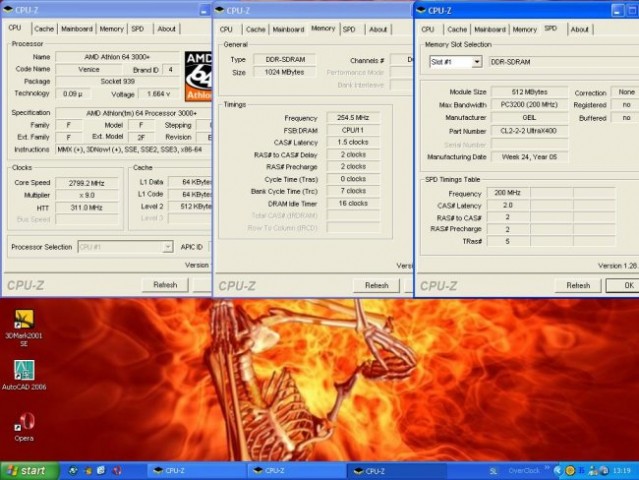Image resolution: width=639 pixels, height=480 pixels.
Task: Click Refresh in the SPD window
Action: click(x=578, y=285)
